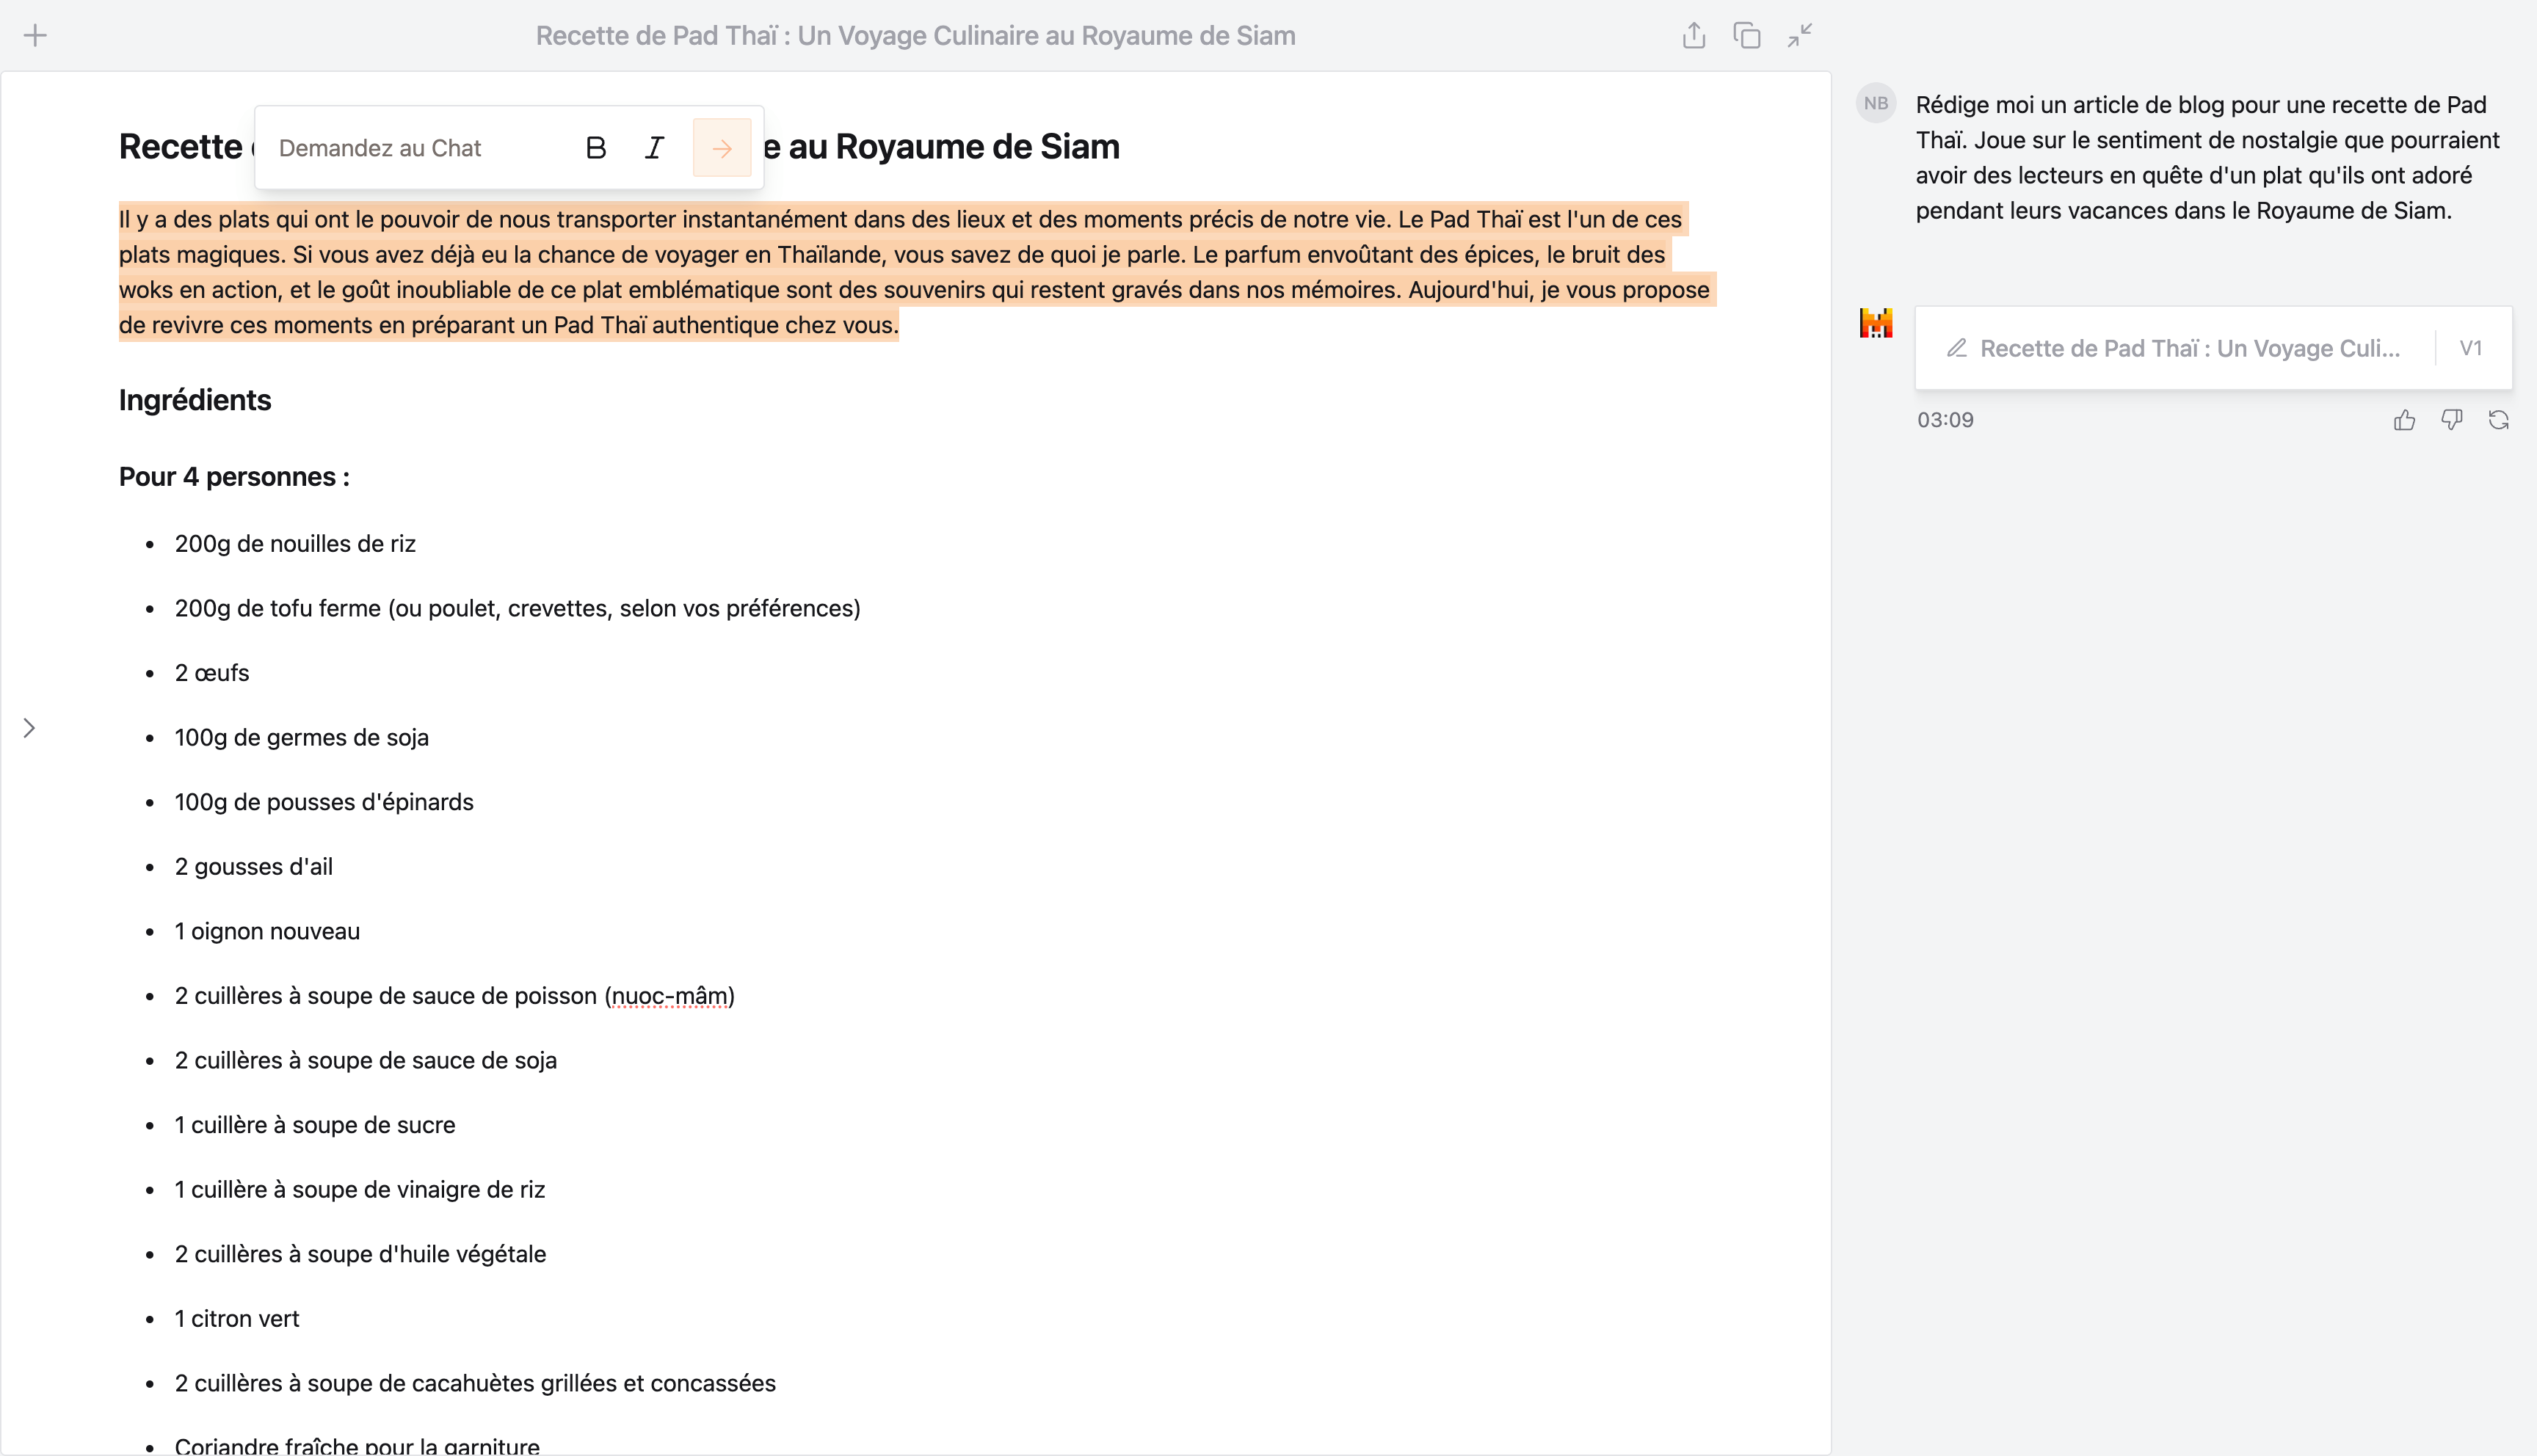Toggle italic formatting on selected text
The image size is (2537, 1456).
point(654,147)
